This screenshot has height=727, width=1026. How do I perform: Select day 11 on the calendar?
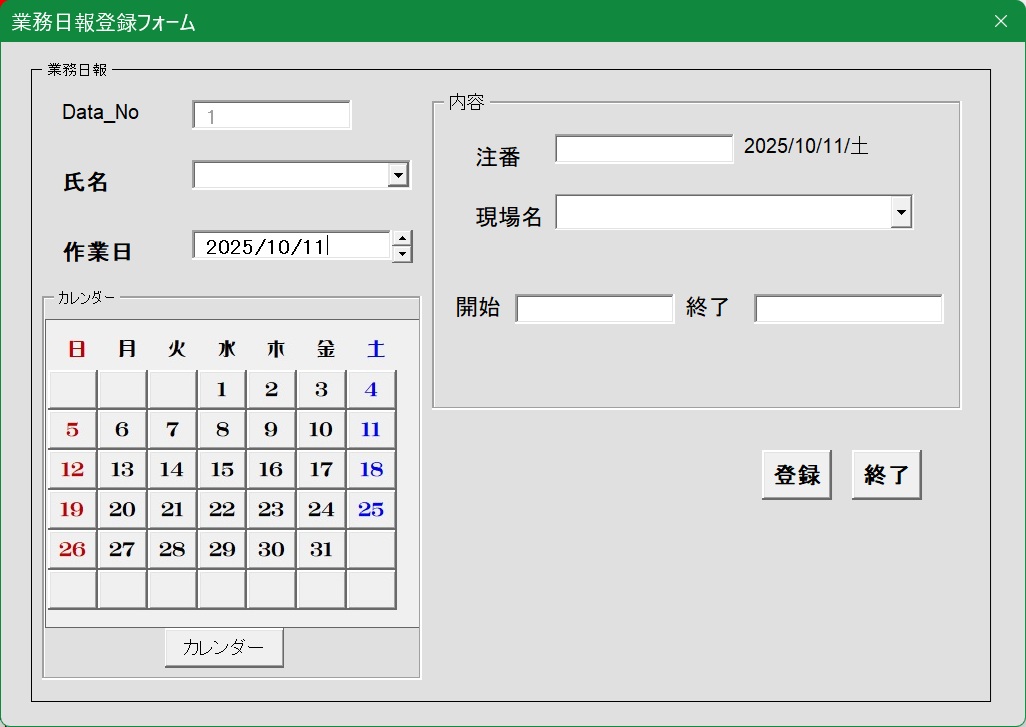click(x=371, y=430)
